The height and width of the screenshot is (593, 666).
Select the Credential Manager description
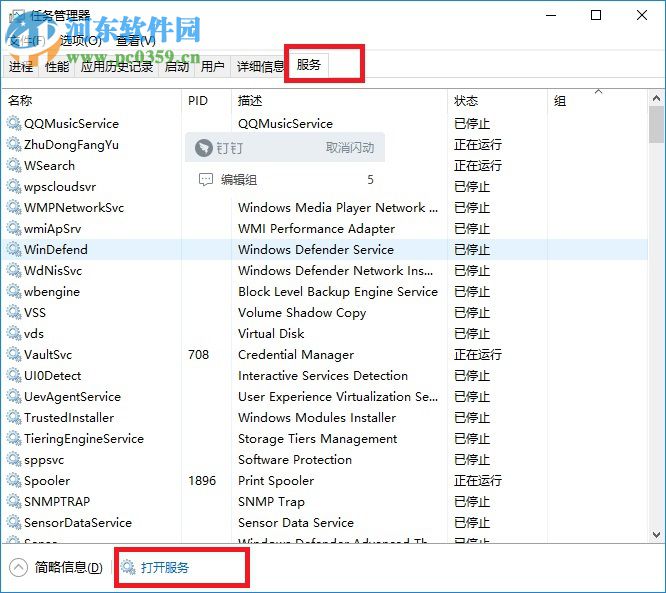(x=296, y=355)
